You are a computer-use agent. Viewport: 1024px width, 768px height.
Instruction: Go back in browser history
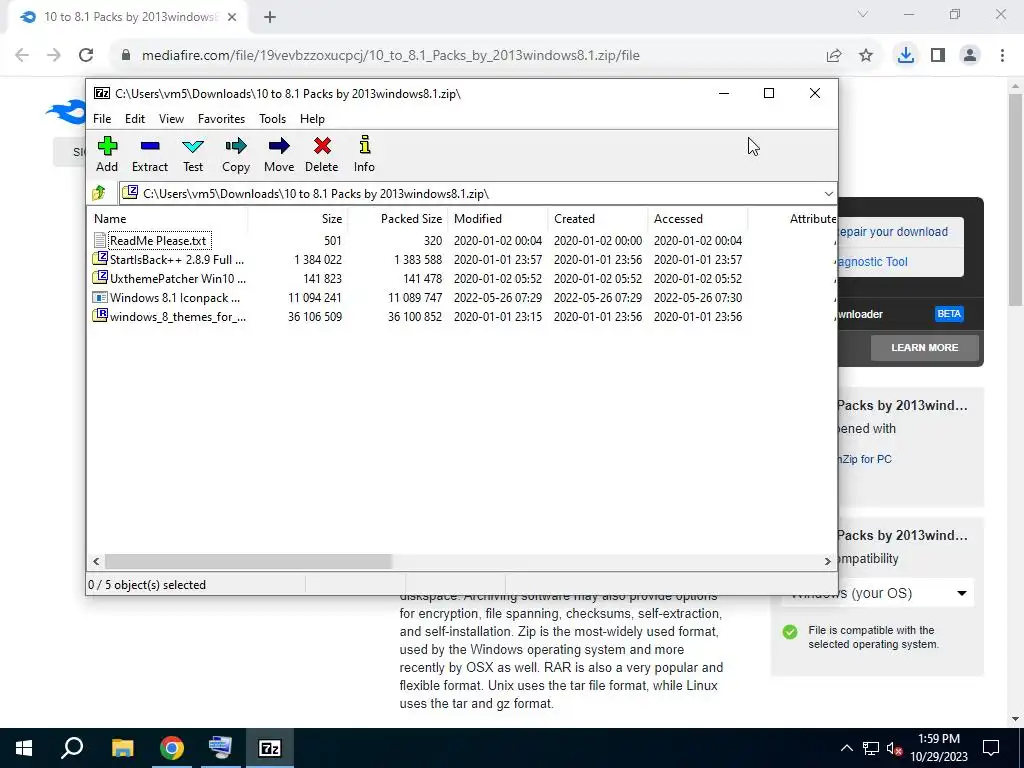22,56
